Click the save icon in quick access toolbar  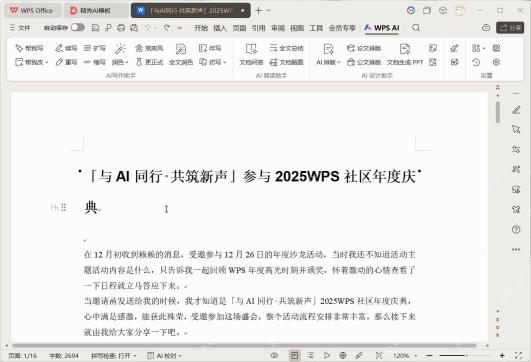95,28
